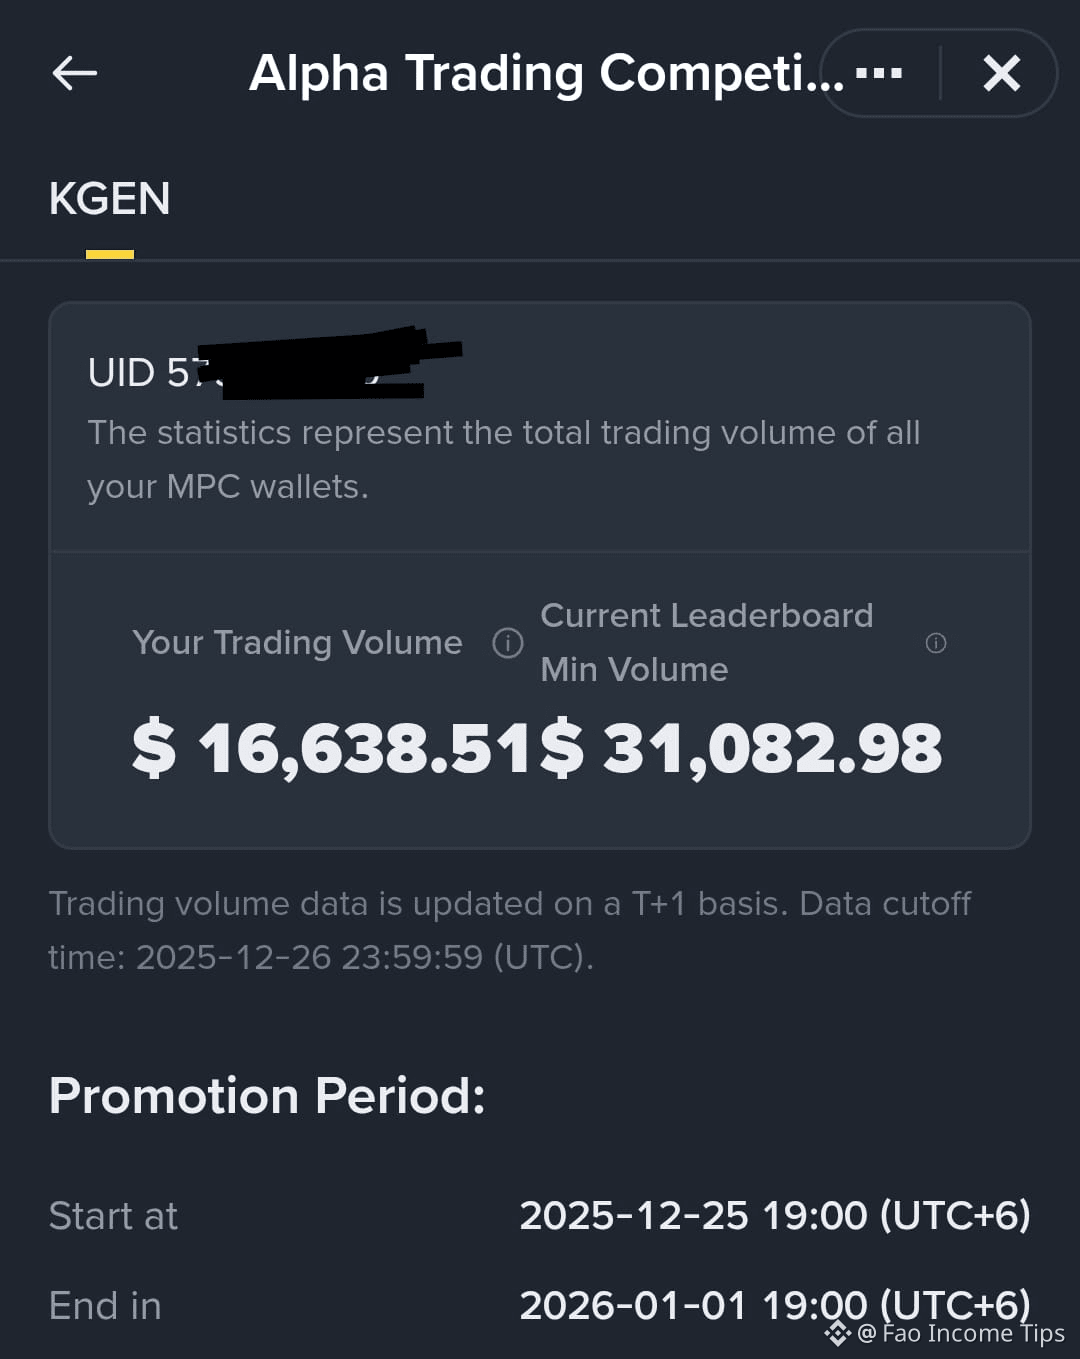Open info icon beside Current Leaderboard Min Volume
The width and height of the screenshot is (1080, 1359).
[x=936, y=643]
